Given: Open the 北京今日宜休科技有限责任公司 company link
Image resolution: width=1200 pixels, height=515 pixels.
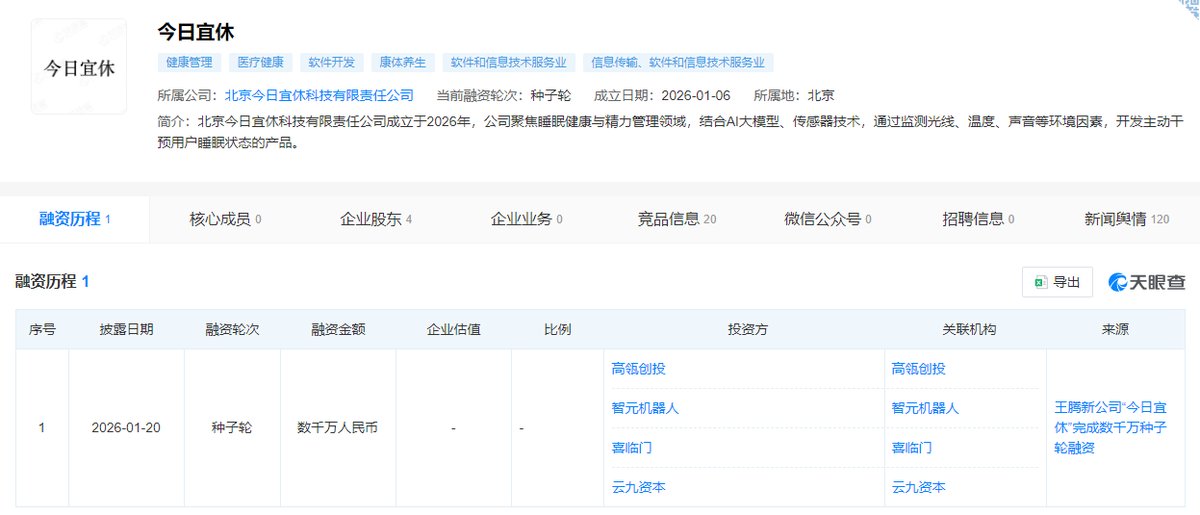Looking at the screenshot, I should tap(319, 96).
